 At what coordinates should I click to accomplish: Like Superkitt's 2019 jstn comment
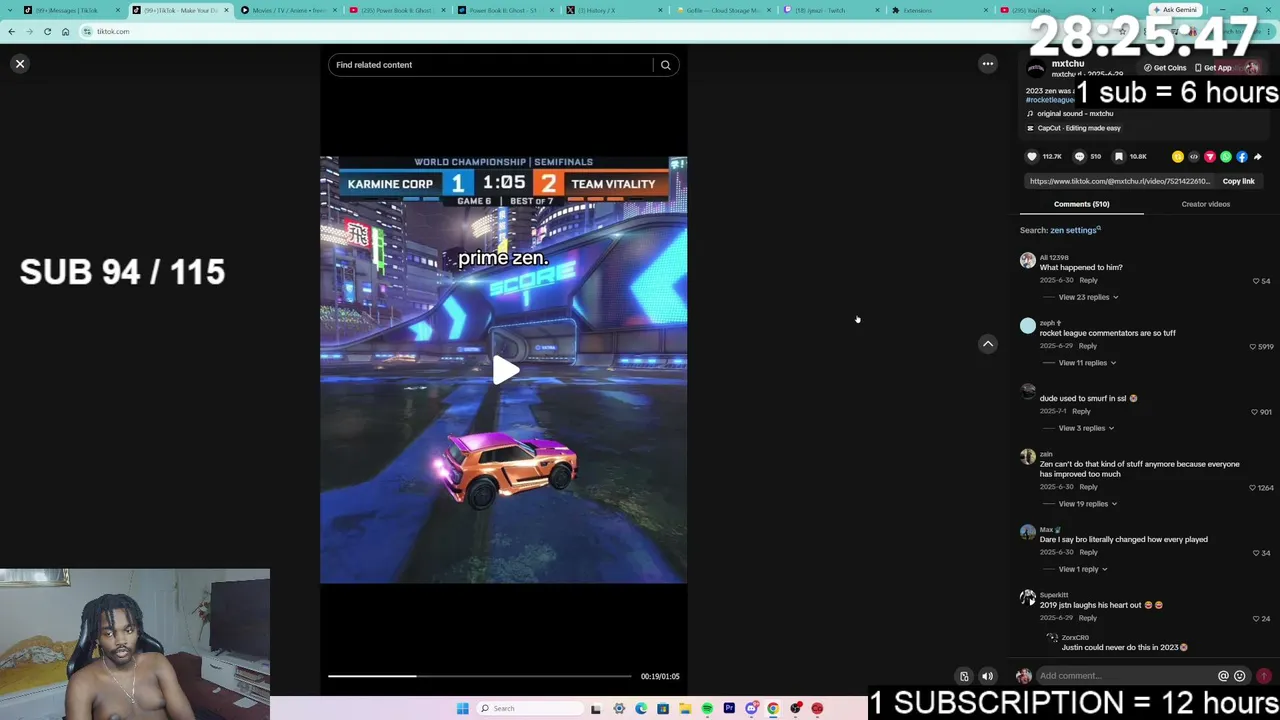[x=1256, y=619]
